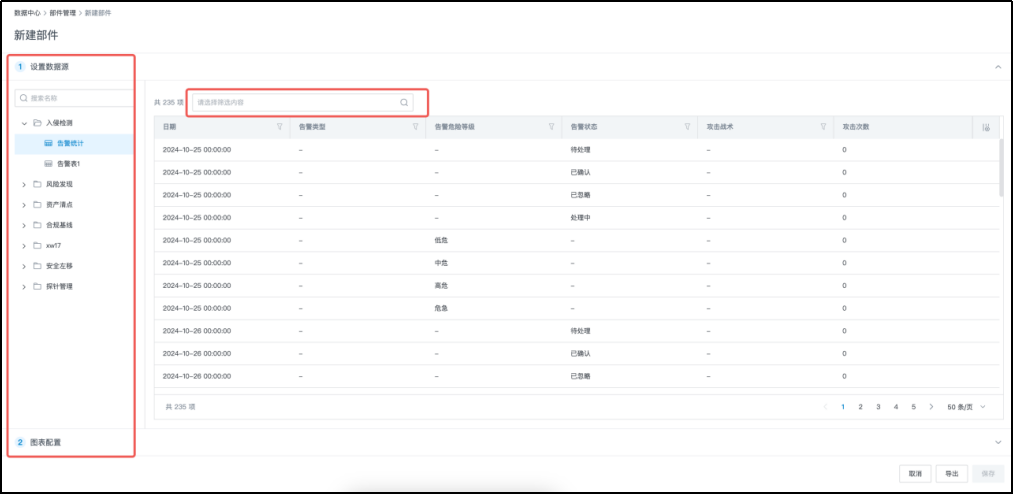Go to page 5 of the table
Image resolution: width=1013 pixels, height=494 pixels.
(914, 407)
